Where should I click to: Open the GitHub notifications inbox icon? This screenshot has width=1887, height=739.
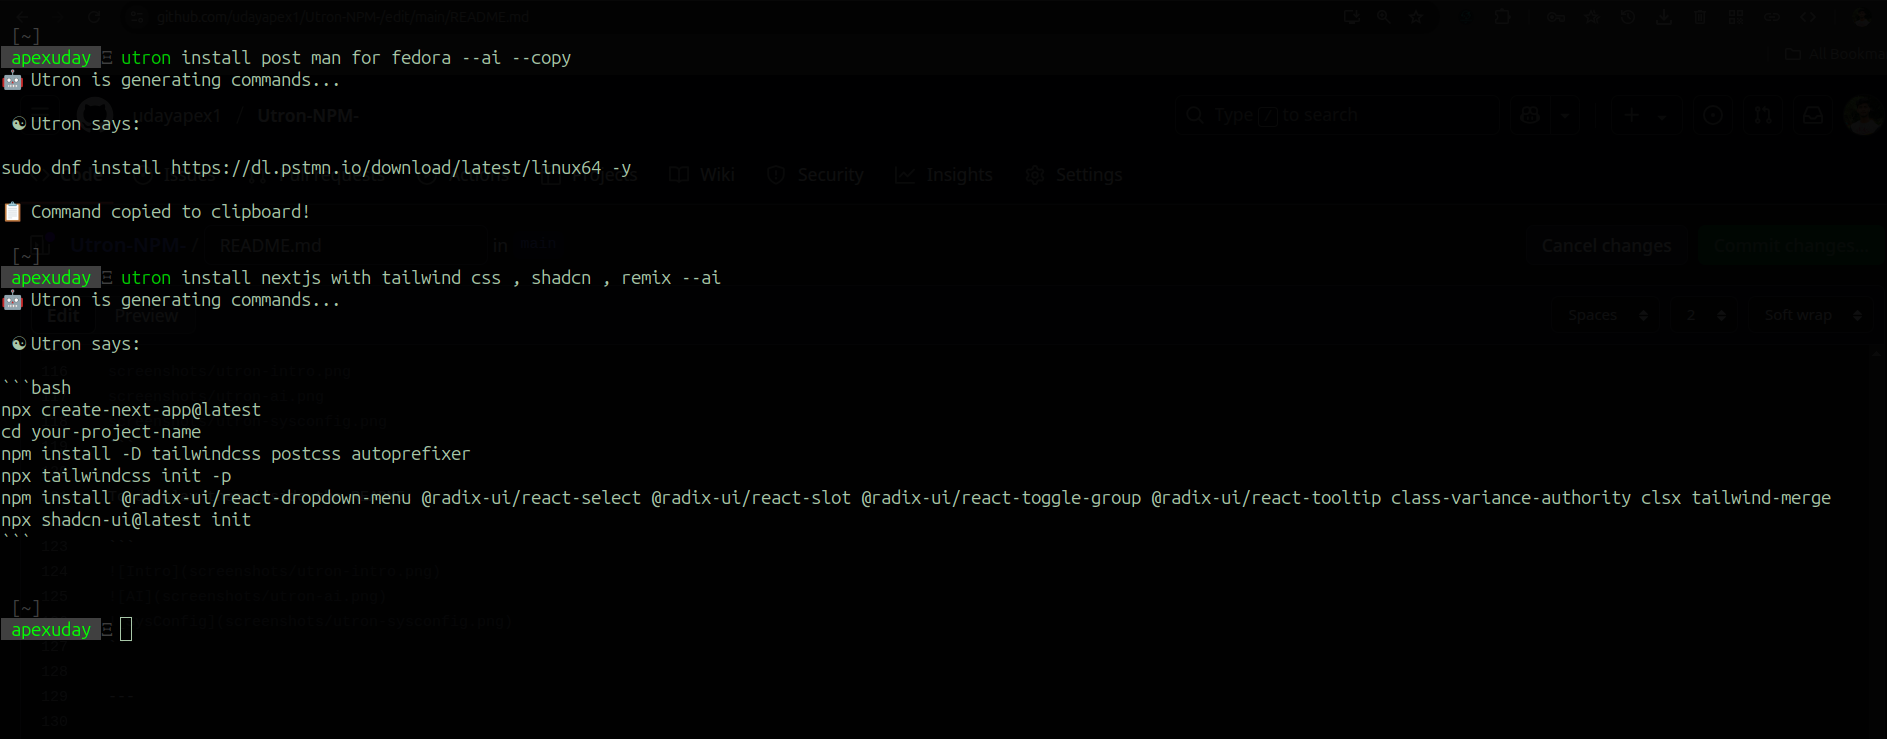tap(1813, 115)
